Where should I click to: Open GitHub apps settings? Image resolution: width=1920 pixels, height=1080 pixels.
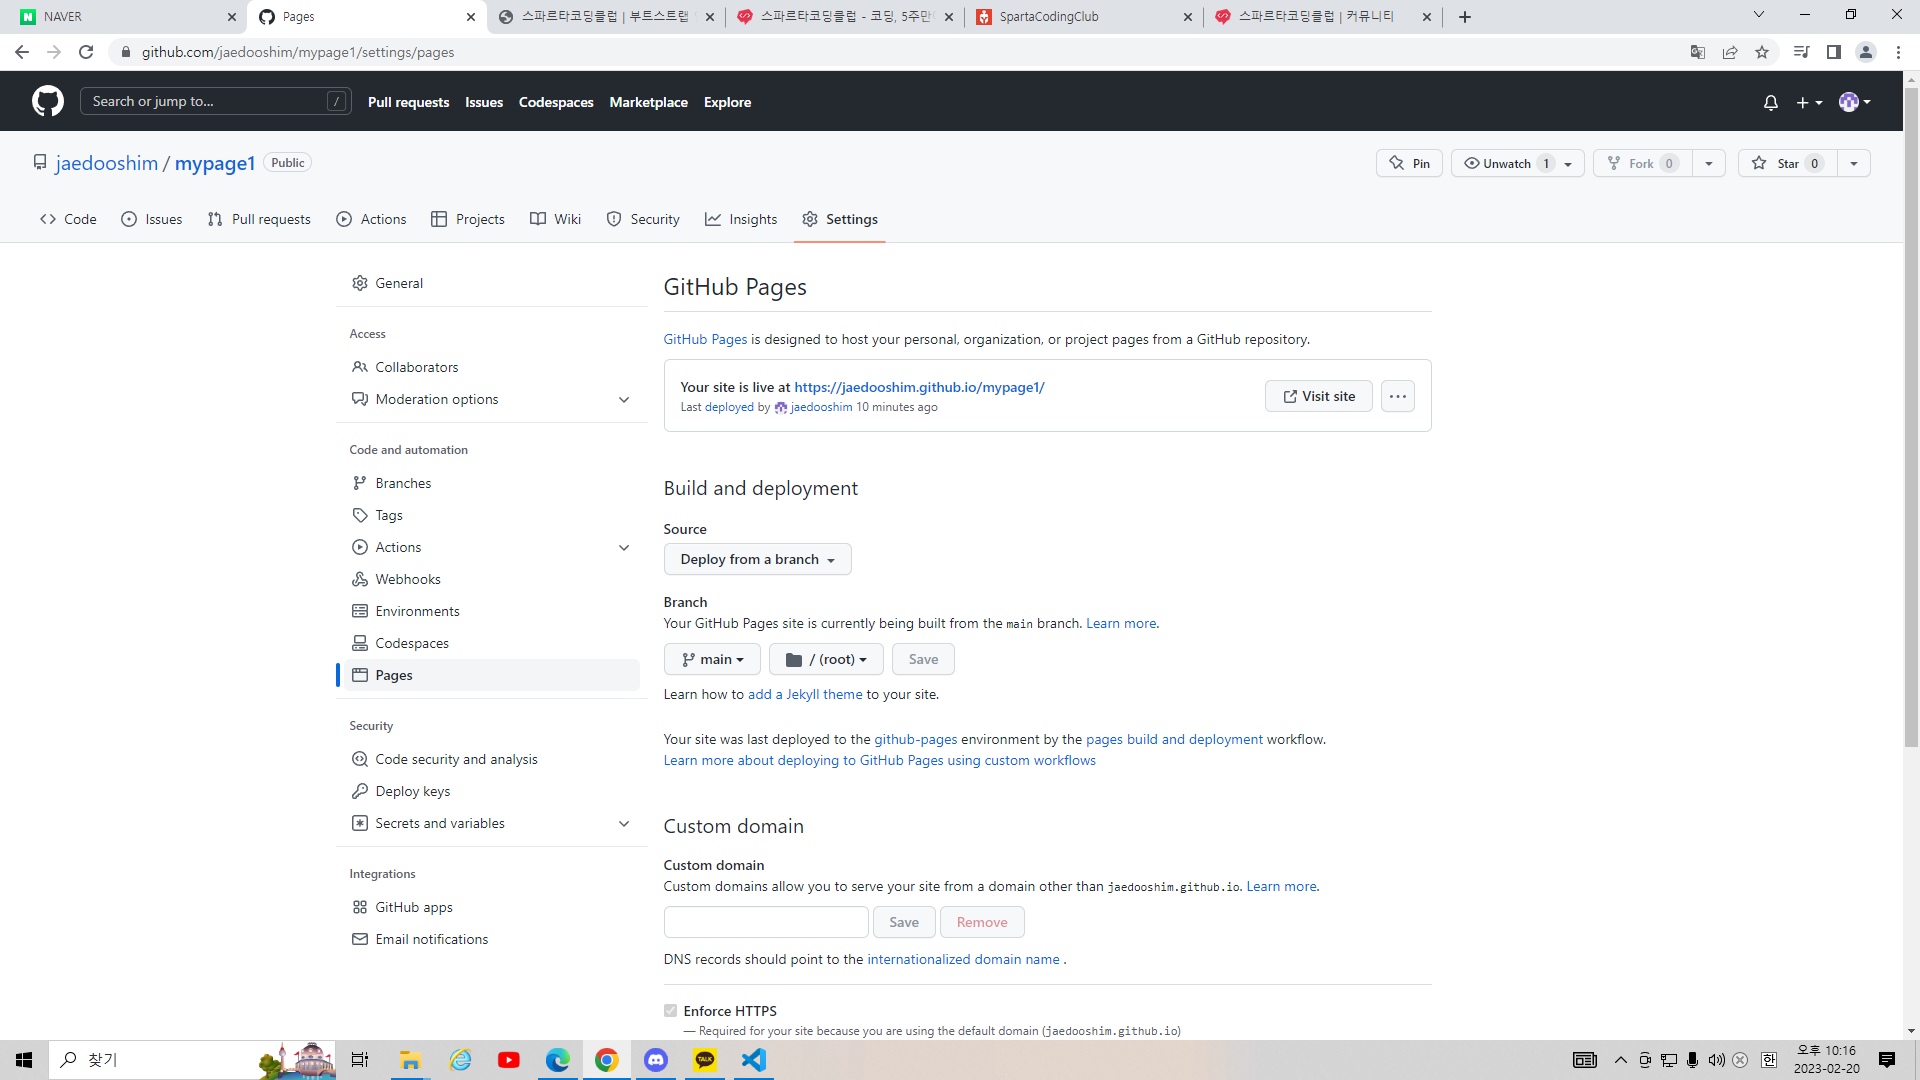pos(491,907)
